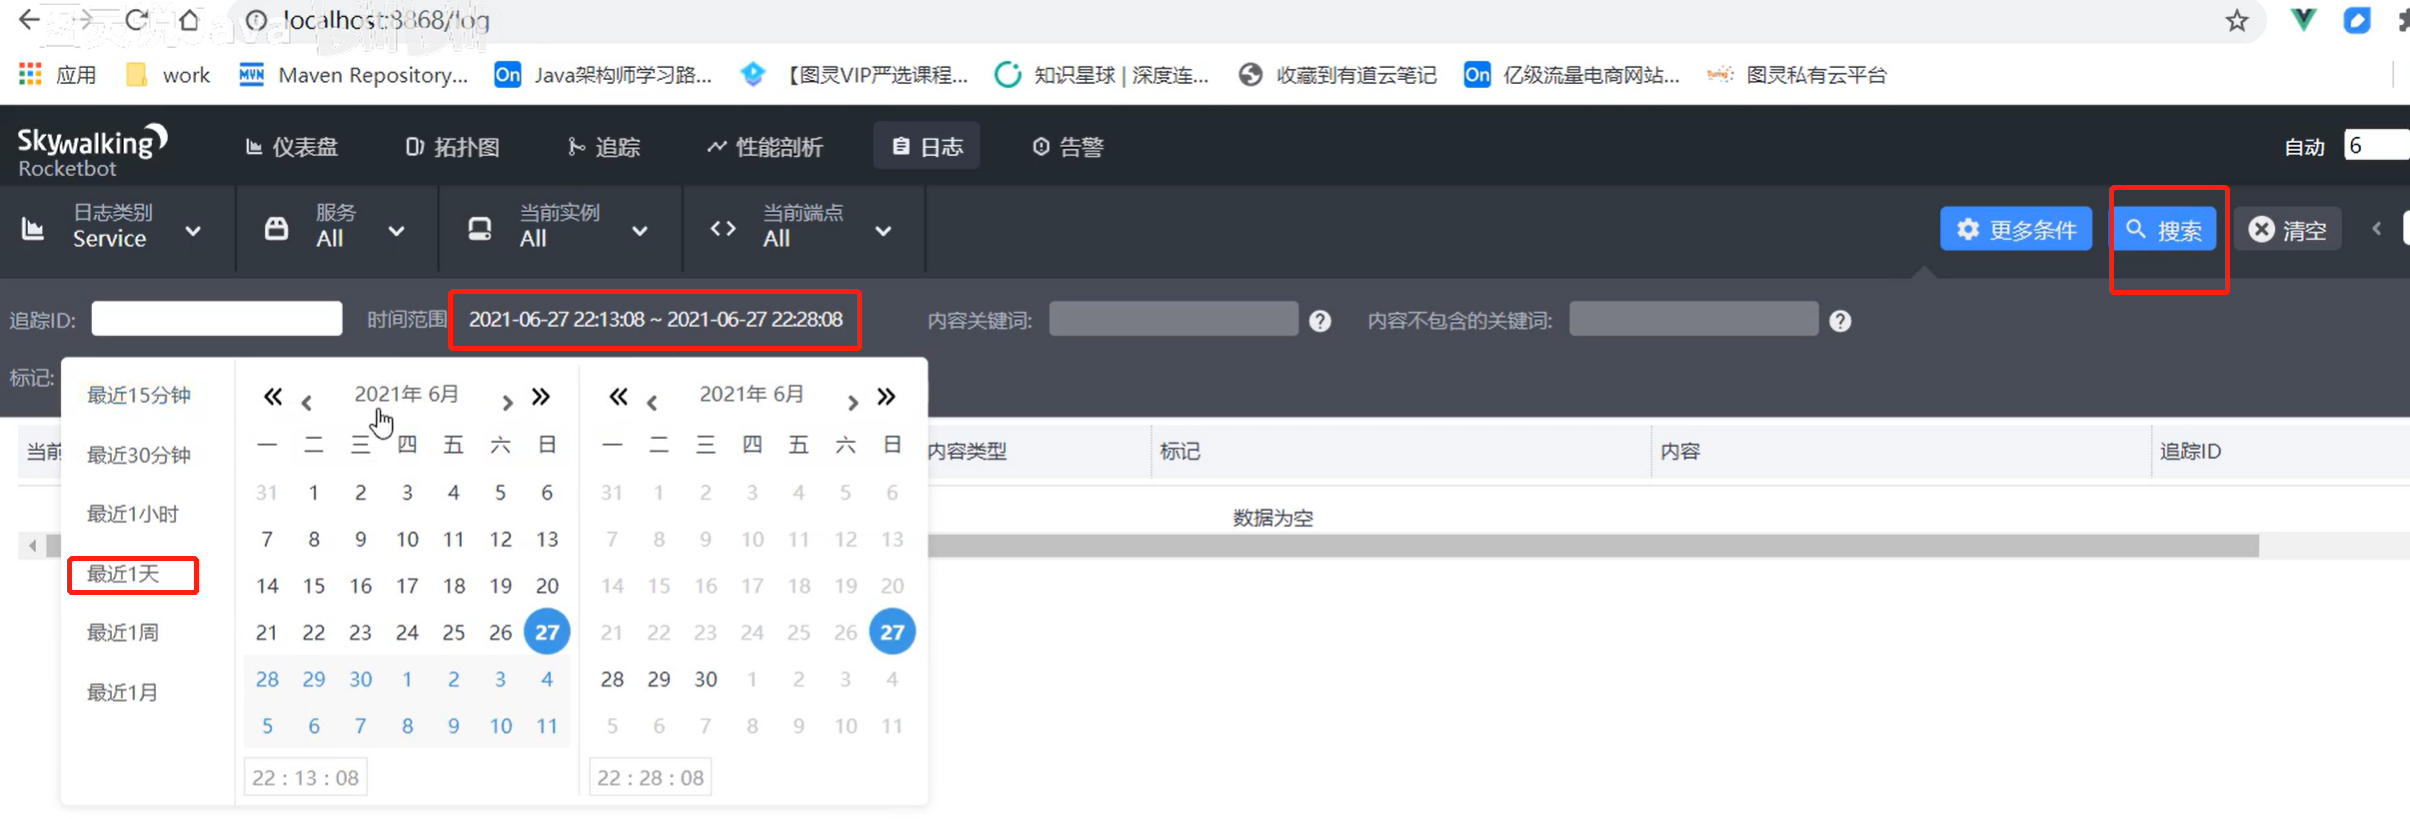This screenshot has width=2410, height=819.
Task: Expand 日志类别 Service dropdown
Action: (x=118, y=228)
